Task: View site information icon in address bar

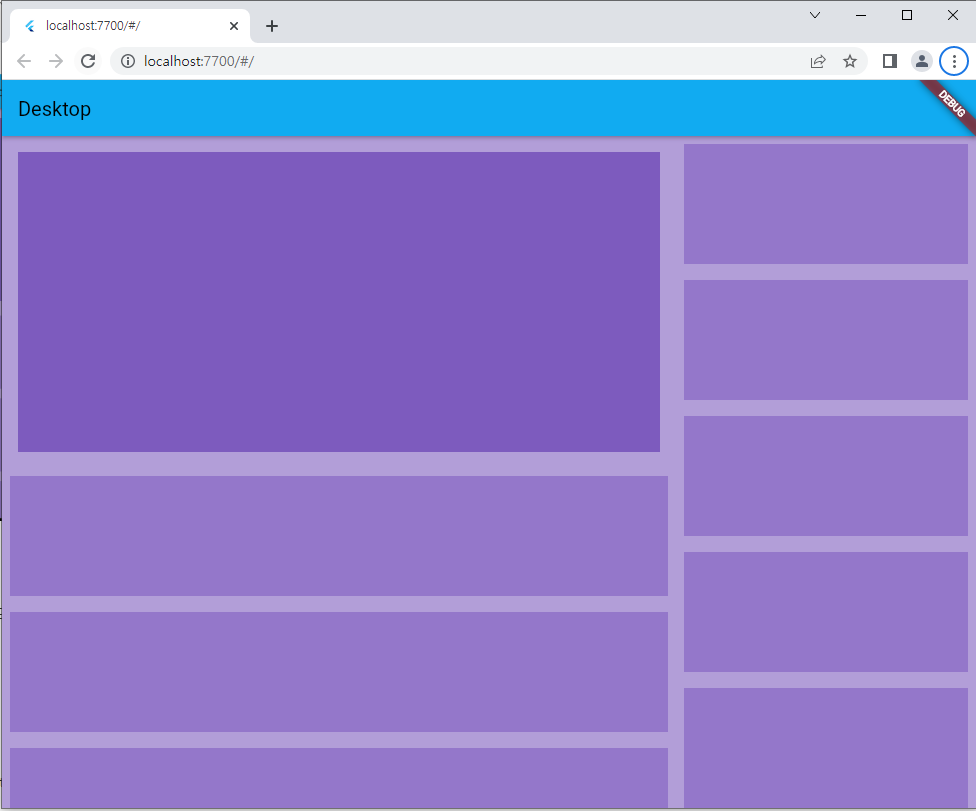Action: (x=128, y=61)
